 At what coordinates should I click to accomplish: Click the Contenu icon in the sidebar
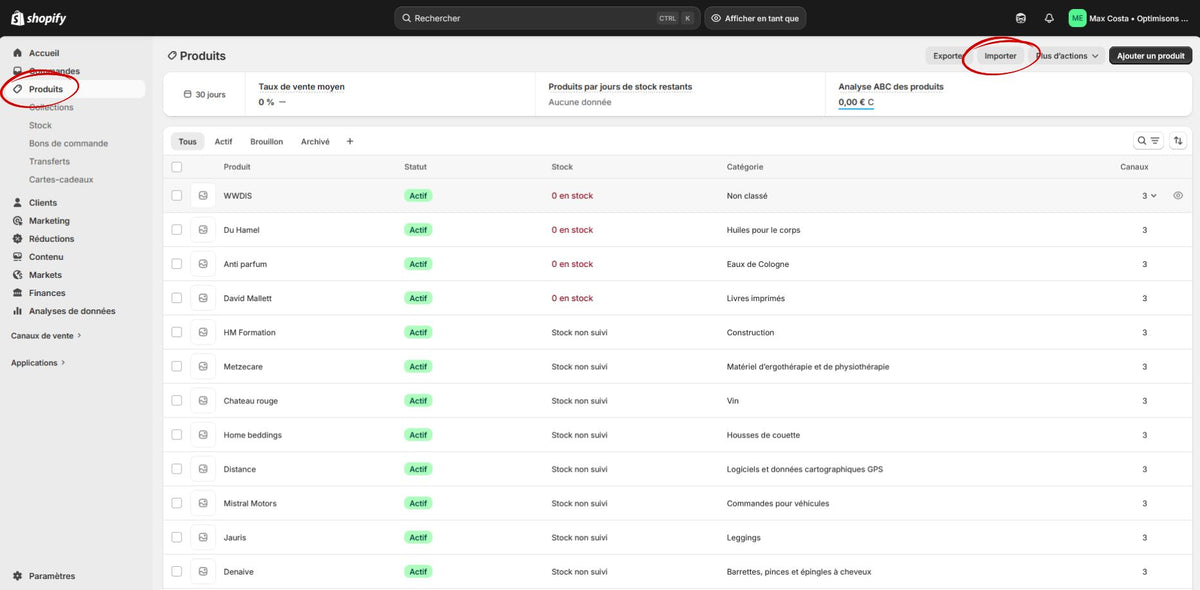(18, 257)
